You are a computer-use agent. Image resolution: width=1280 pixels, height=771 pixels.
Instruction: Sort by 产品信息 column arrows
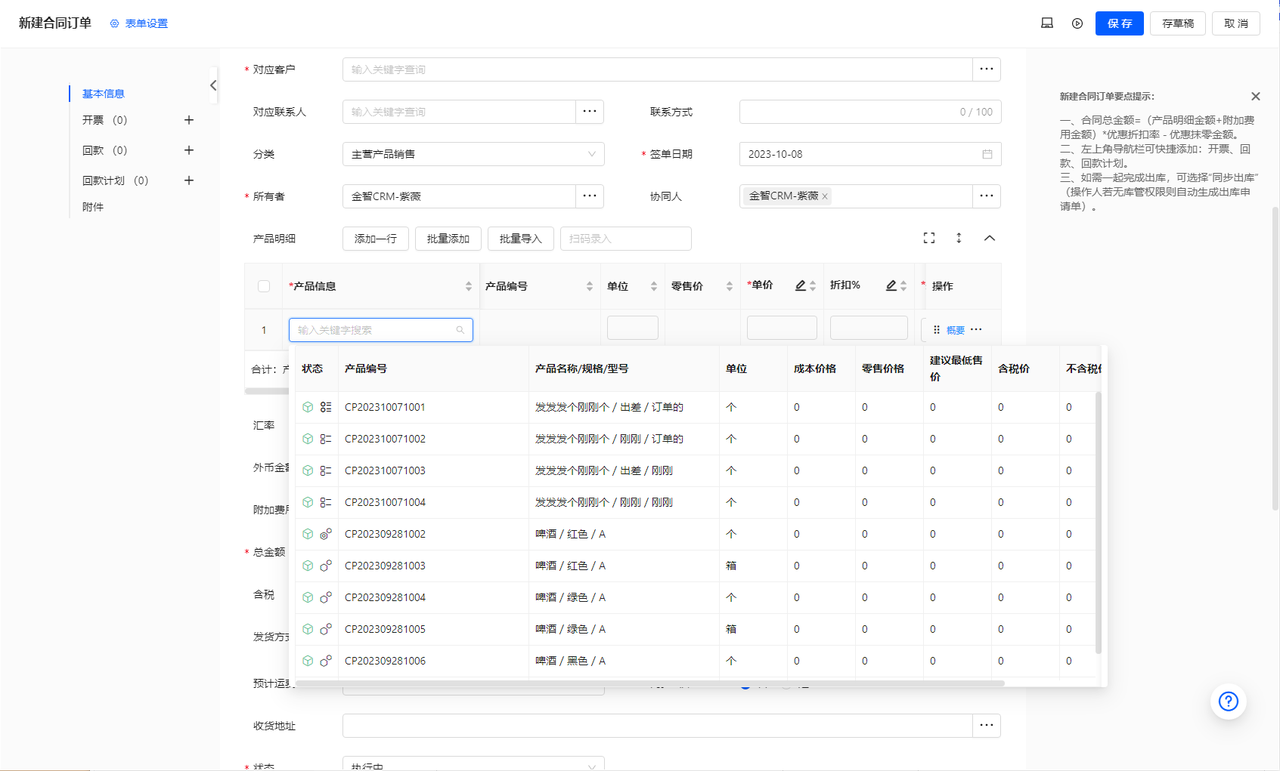[x=469, y=286]
